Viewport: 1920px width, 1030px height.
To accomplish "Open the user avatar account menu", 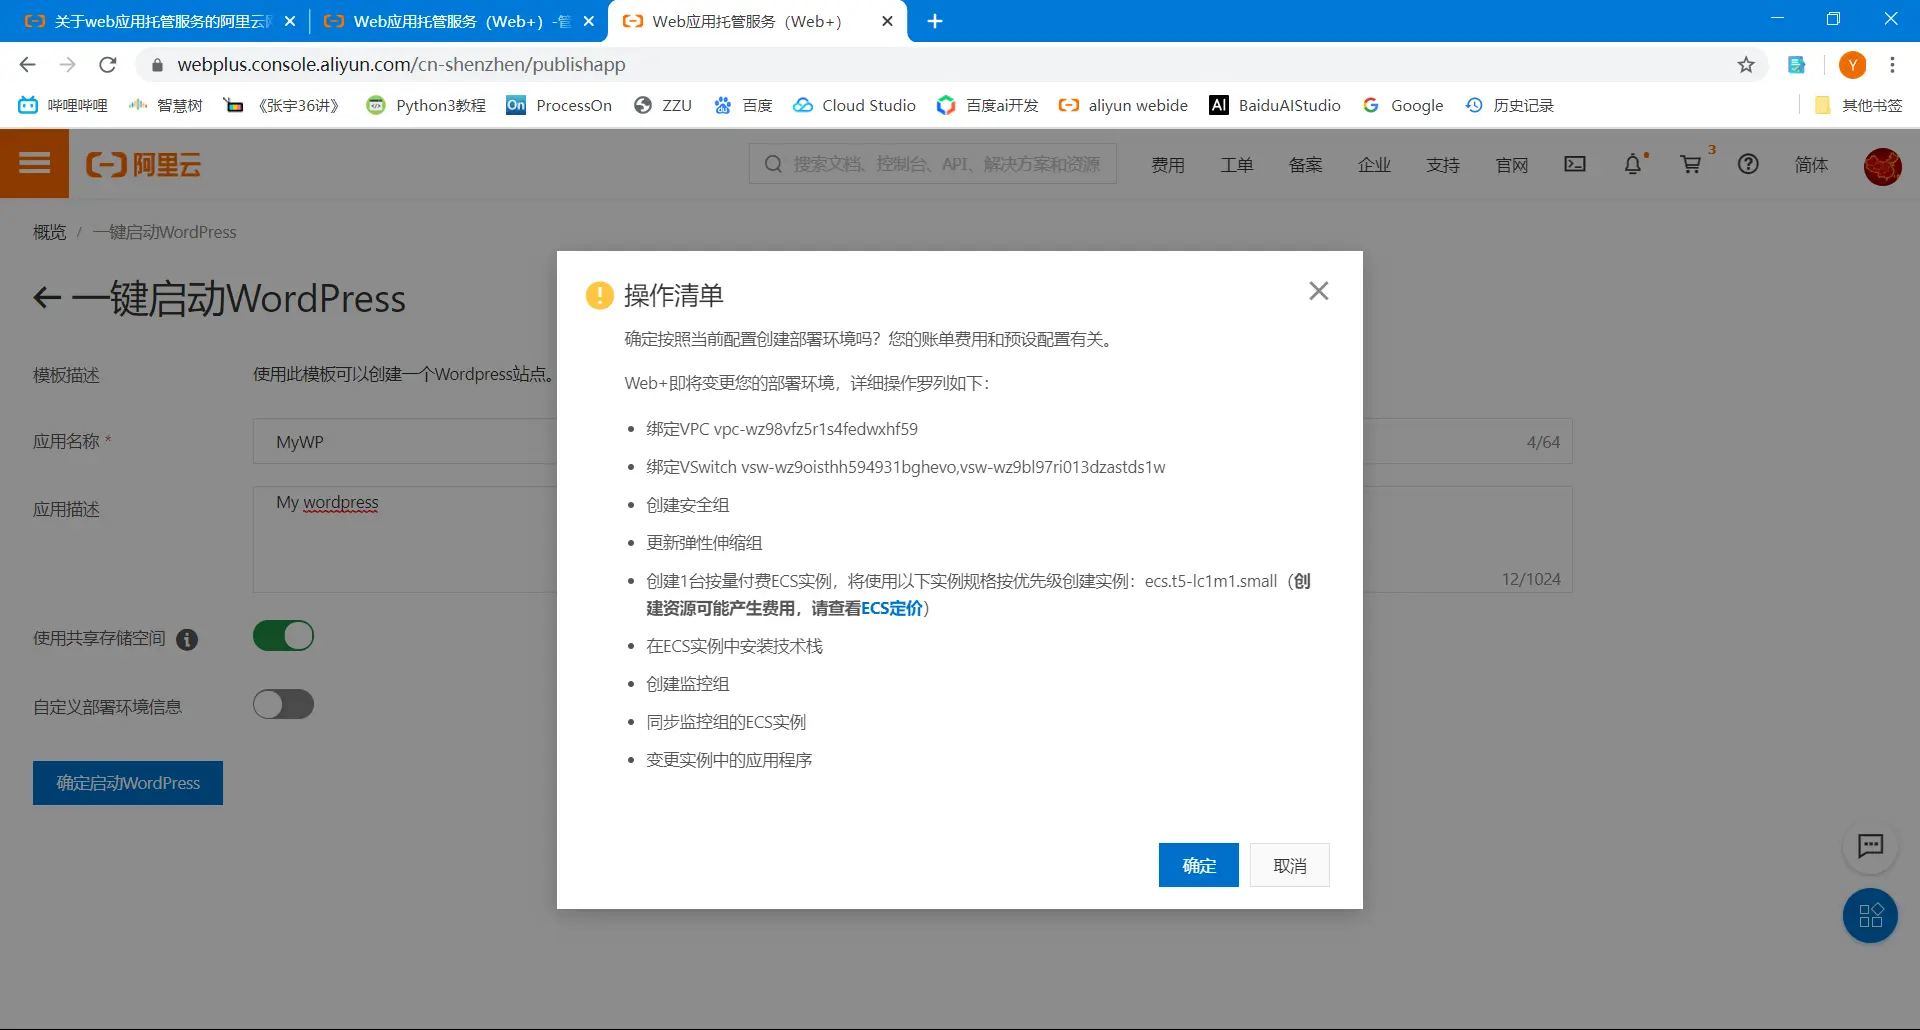I will 1882,166.
